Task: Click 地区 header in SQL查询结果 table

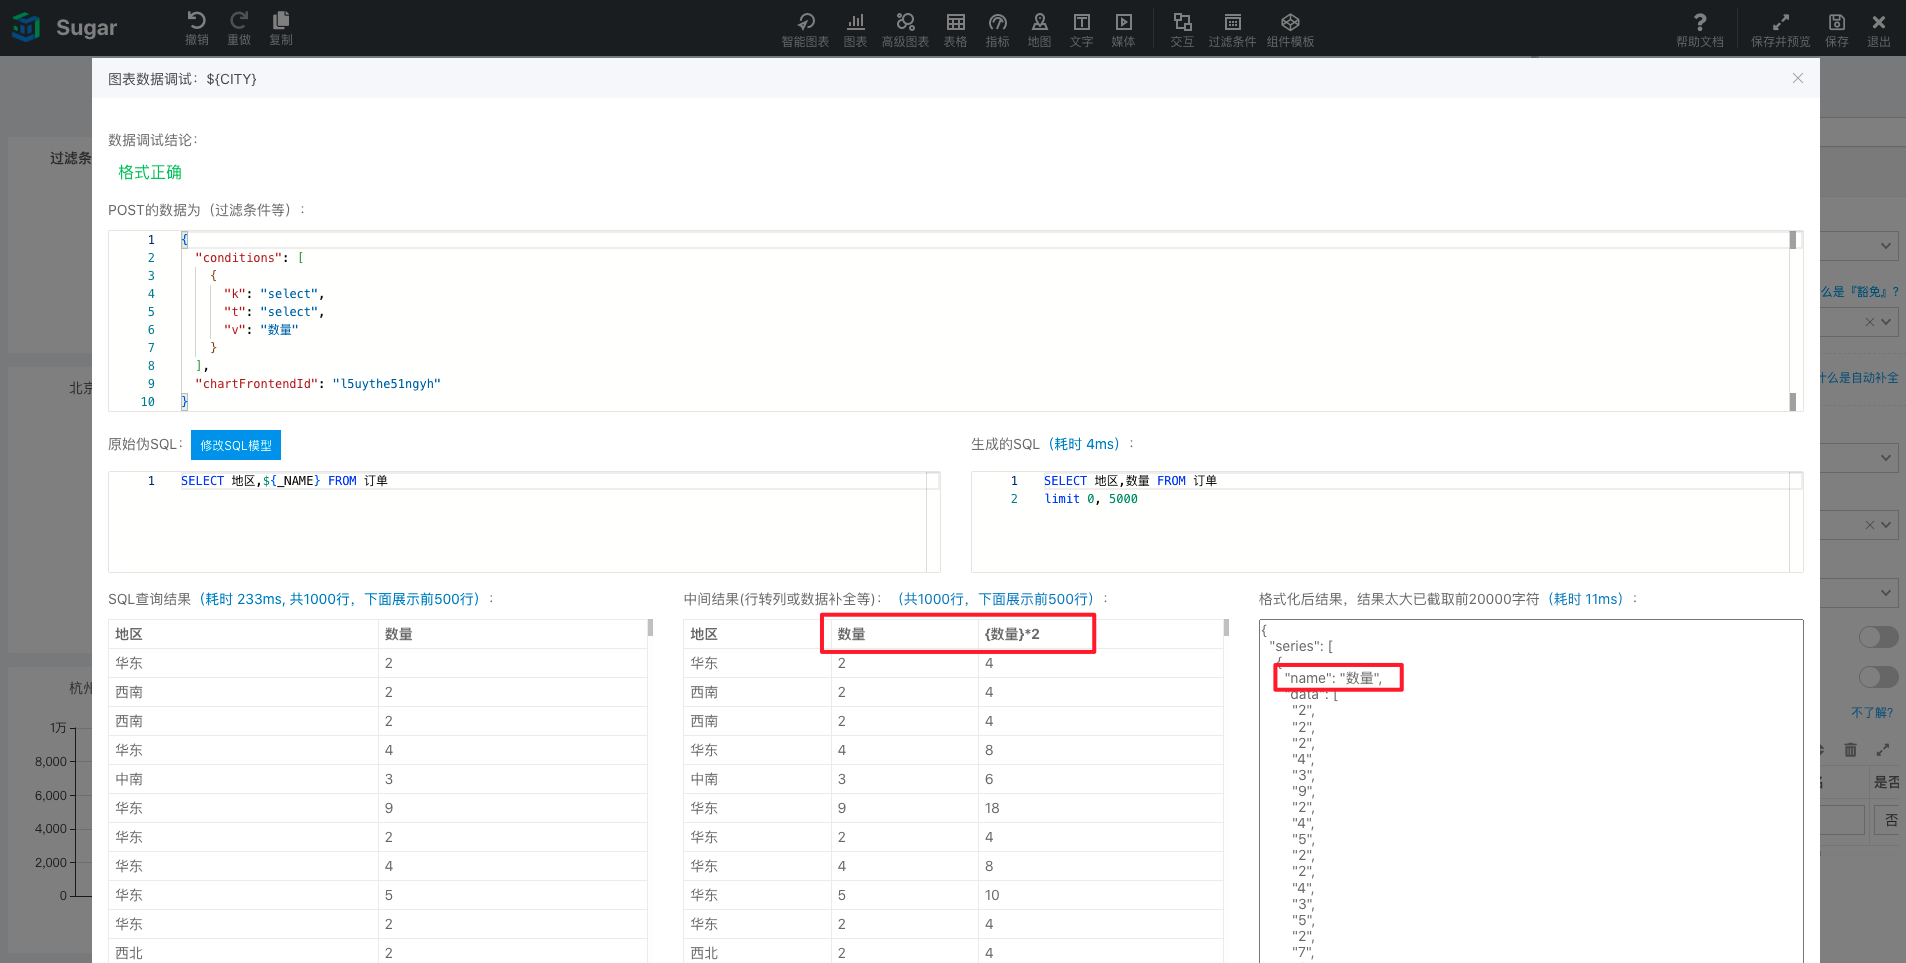Action: coord(129,634)
